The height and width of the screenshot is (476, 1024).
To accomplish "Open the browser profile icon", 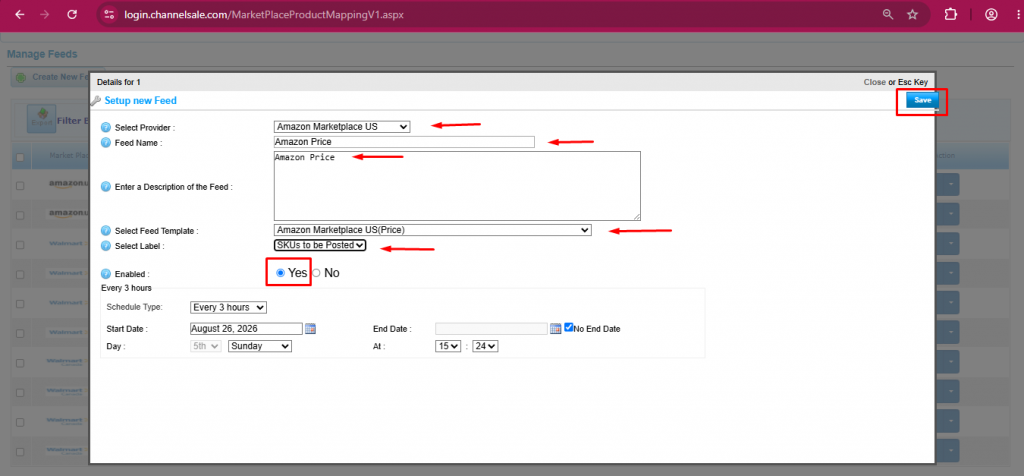I will (x=991, y=14).
